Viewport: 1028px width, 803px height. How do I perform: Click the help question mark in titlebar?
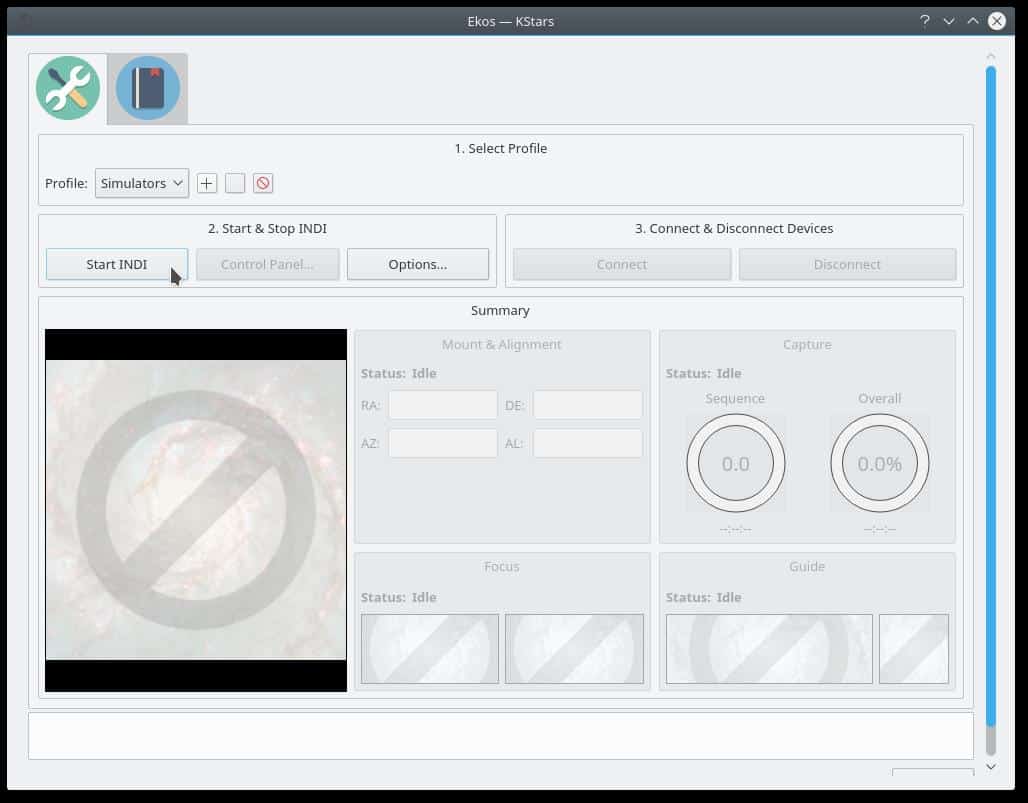[924, 21]
